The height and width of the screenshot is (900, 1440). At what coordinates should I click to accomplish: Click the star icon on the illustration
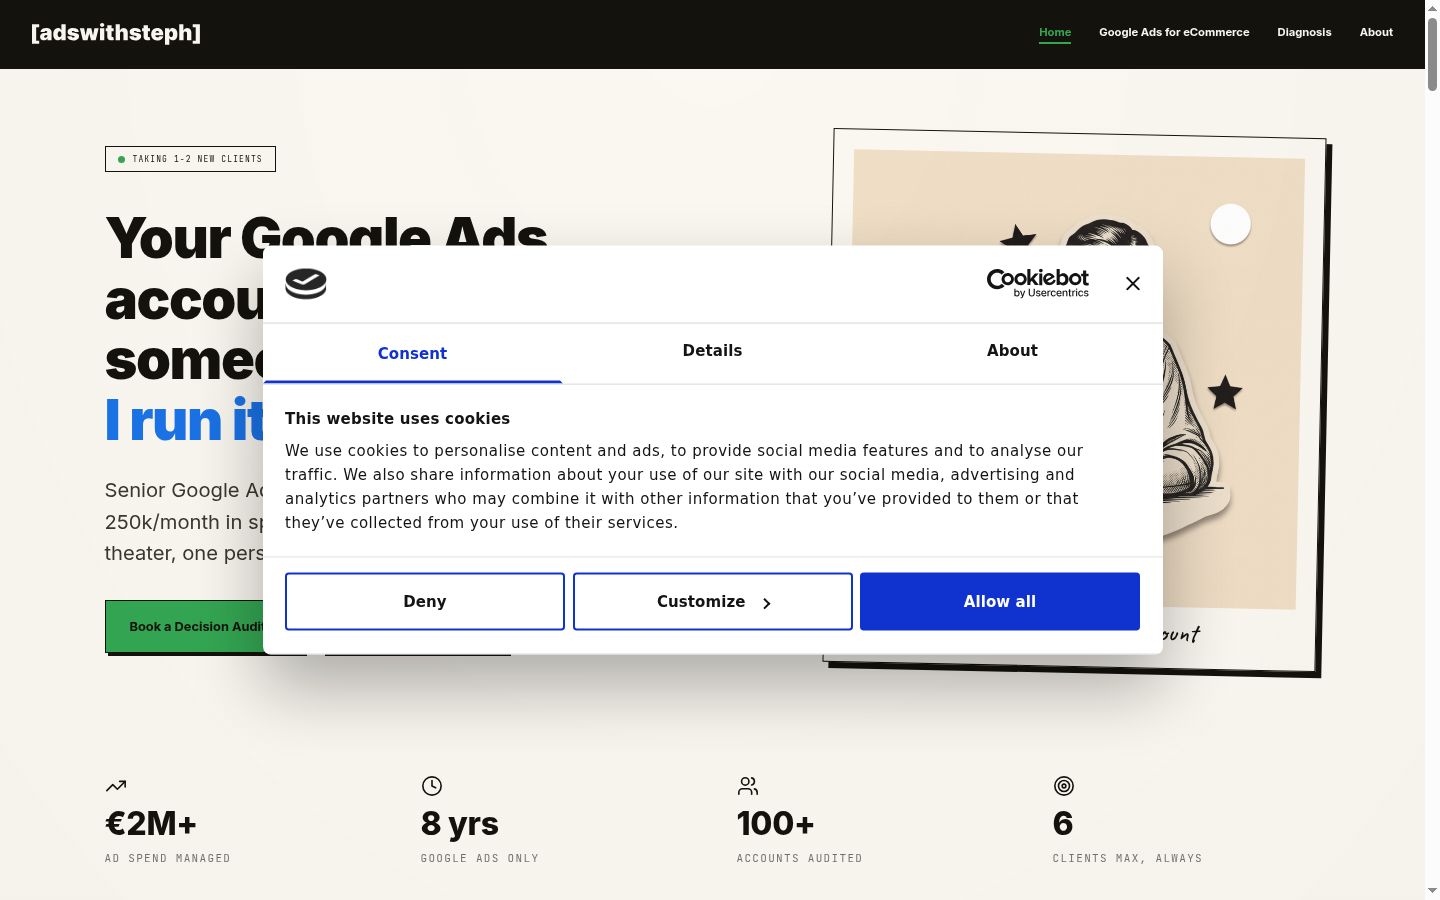coord(1225,393)
